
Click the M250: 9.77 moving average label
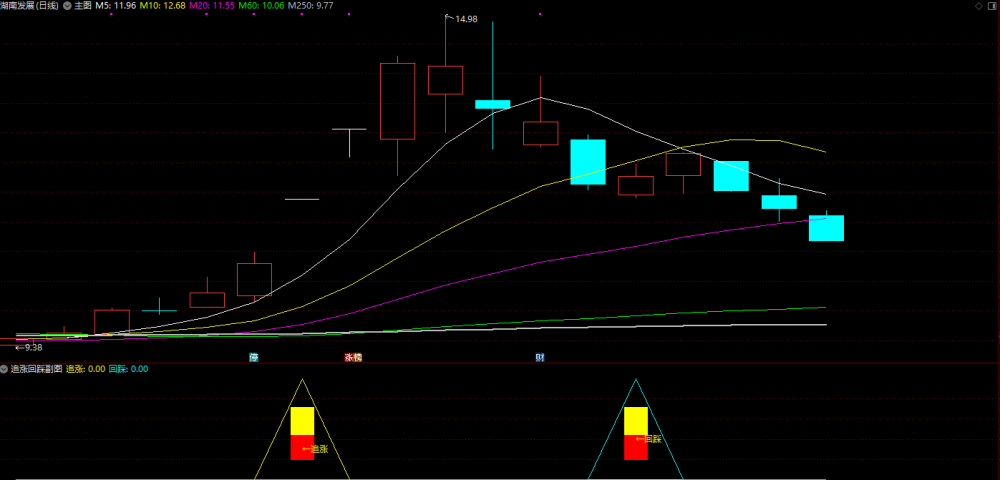pos(311,6)
